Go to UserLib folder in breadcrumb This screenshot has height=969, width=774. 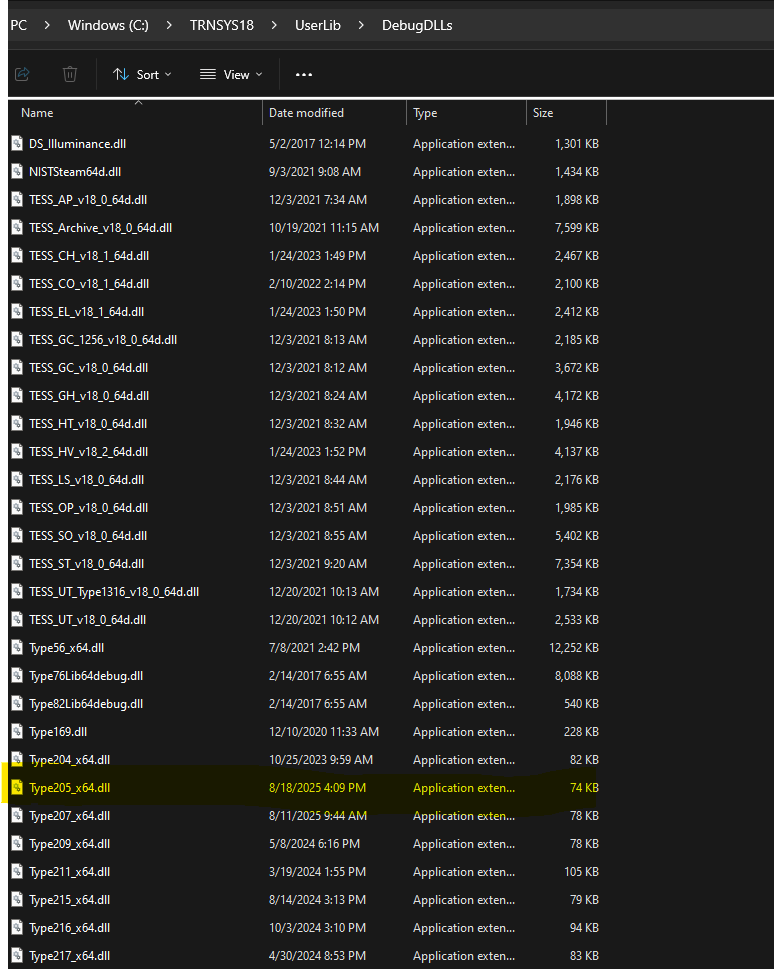pyautogui.click(x=317, y=25)
